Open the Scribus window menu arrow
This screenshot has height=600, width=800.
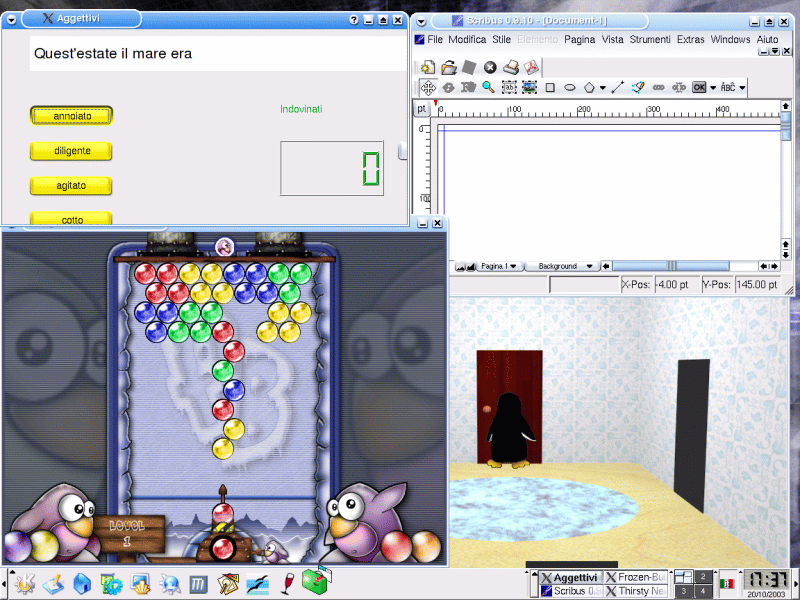point(421,21)
